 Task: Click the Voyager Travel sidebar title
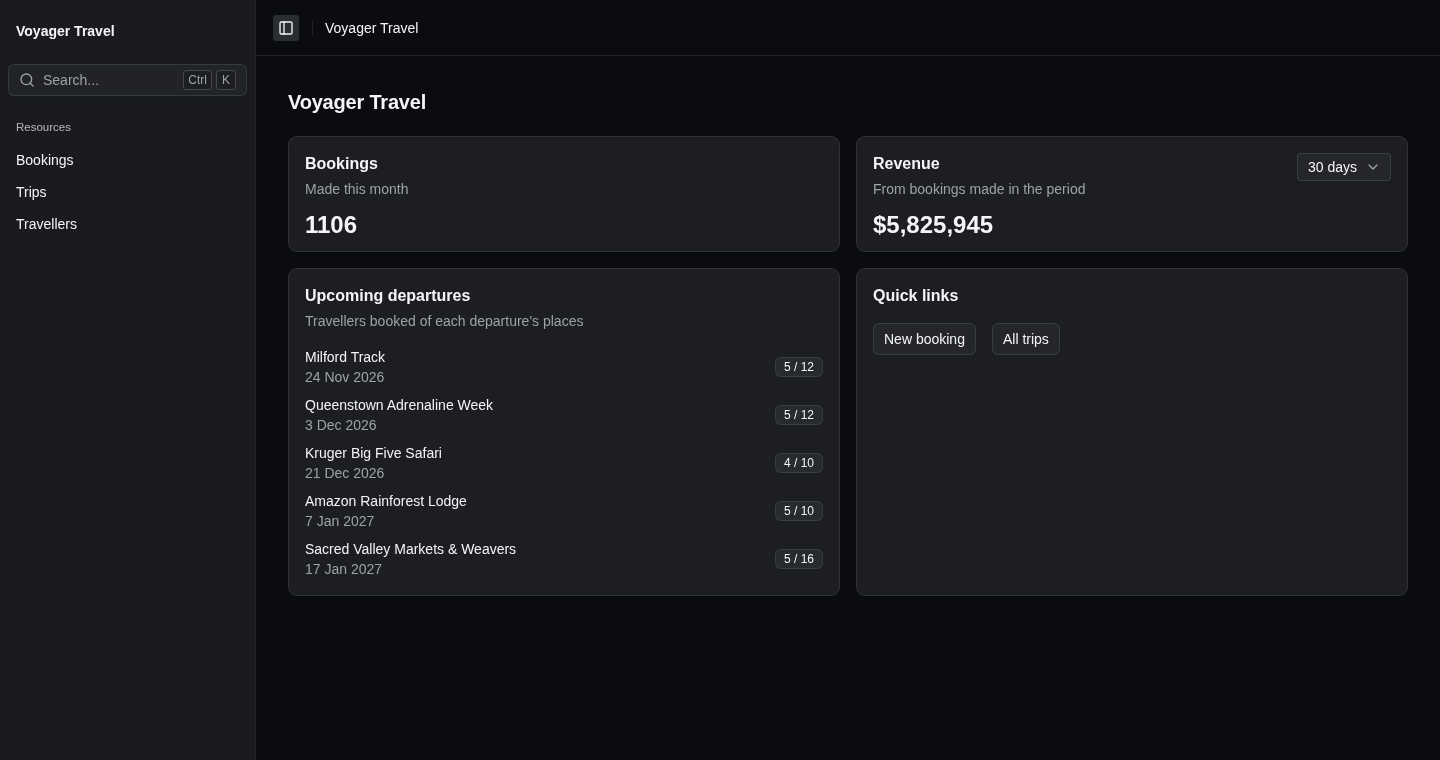click(x=65, y=31)
